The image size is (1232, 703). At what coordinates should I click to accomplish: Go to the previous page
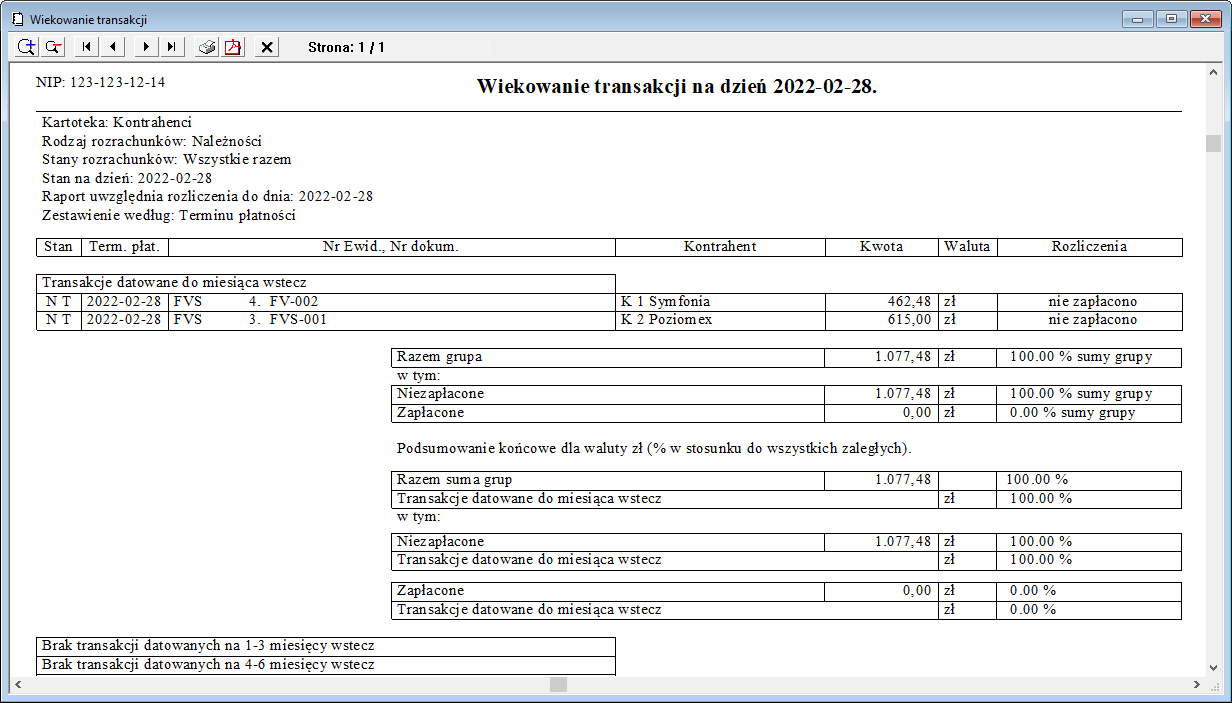113,47
